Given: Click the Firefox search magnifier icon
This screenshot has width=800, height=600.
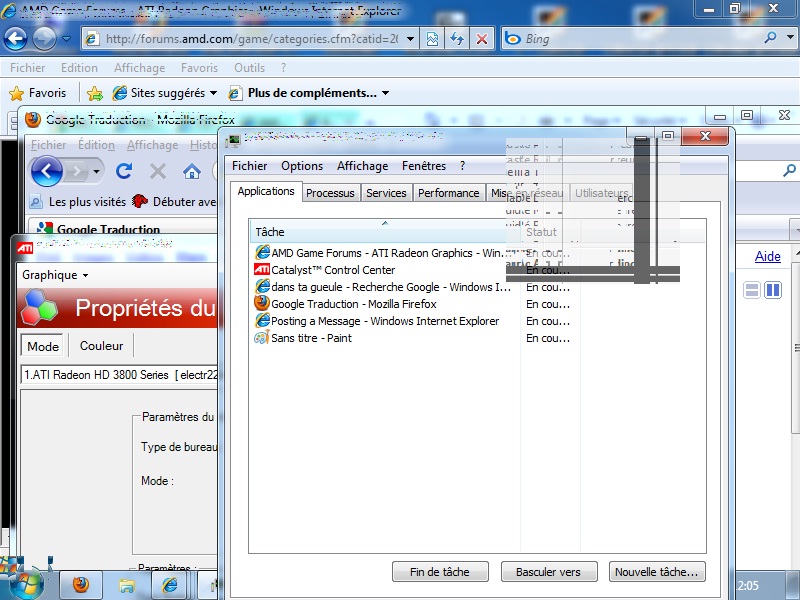Looking at the screenshot, I should pyautogui.click(x=789, y=170).
